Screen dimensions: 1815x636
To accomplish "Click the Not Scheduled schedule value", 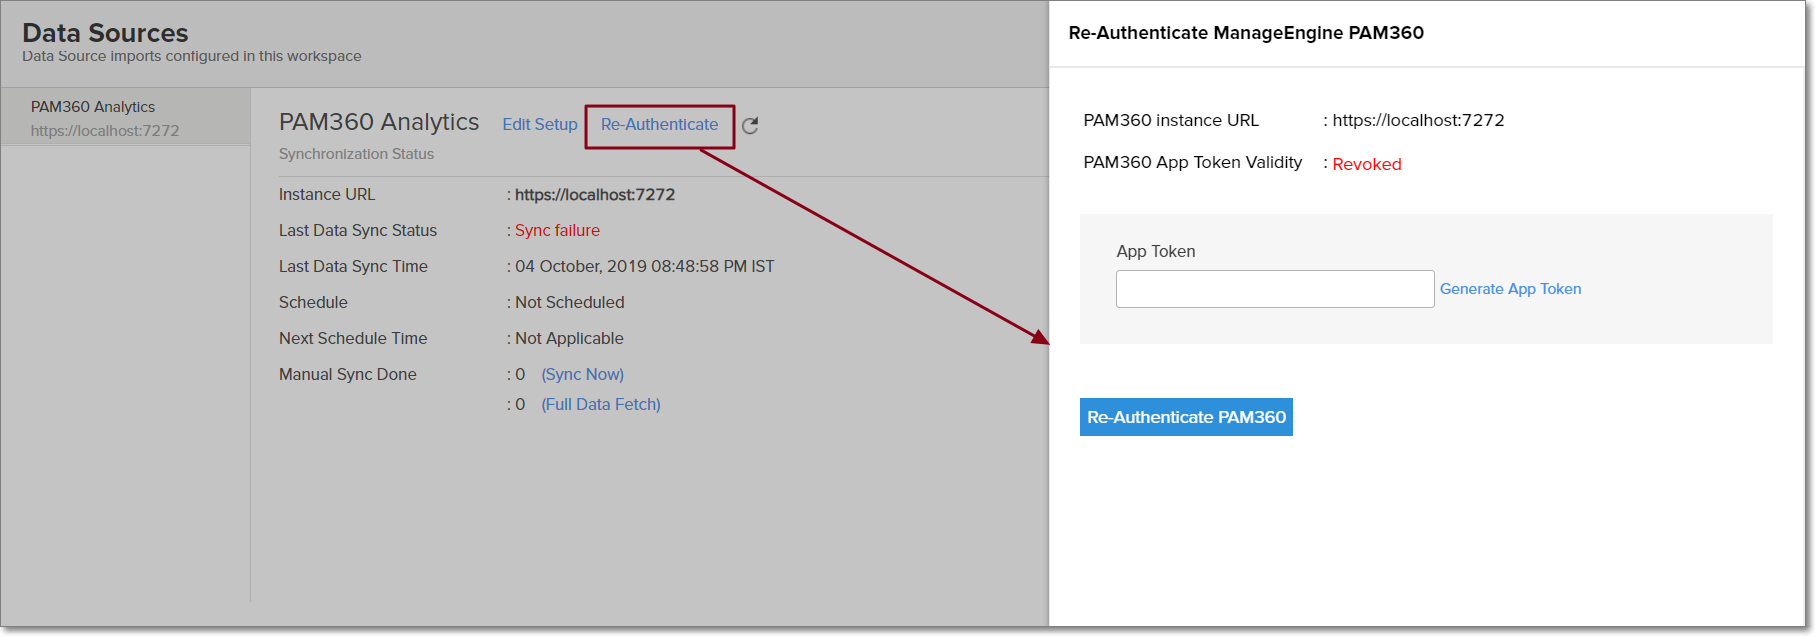I will [569, 302].
